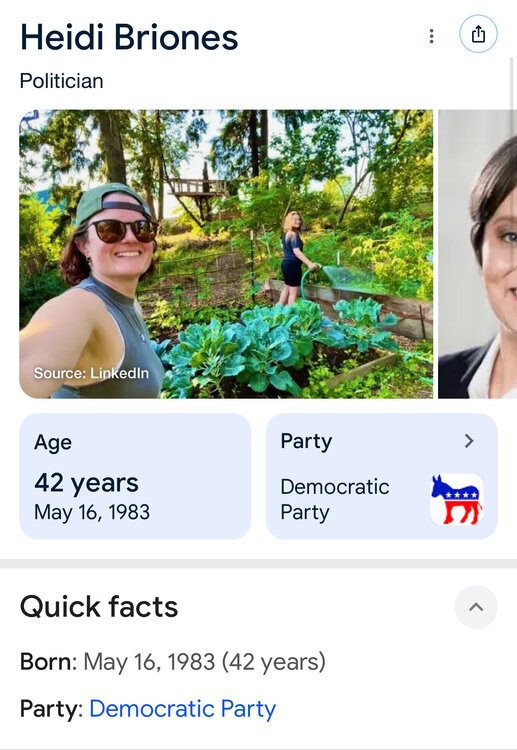Click the Age label on the card
Screen dimensions: 517x750
53,442
